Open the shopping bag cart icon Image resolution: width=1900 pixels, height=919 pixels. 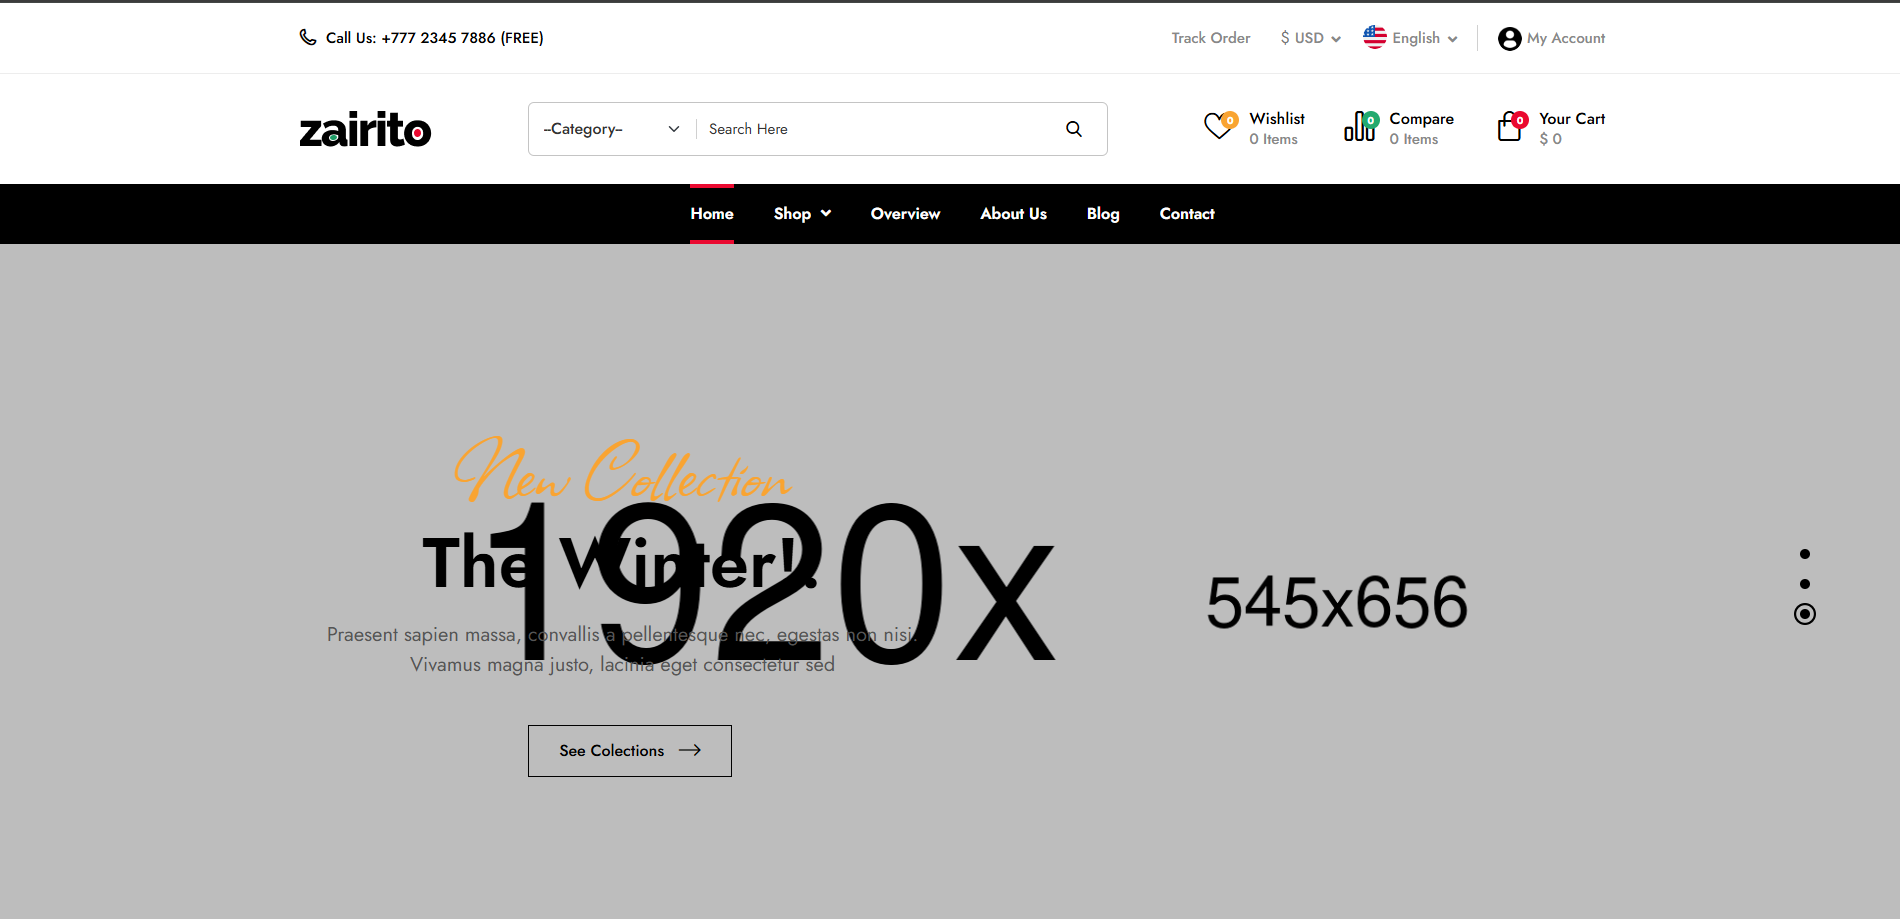(1510, 127)
